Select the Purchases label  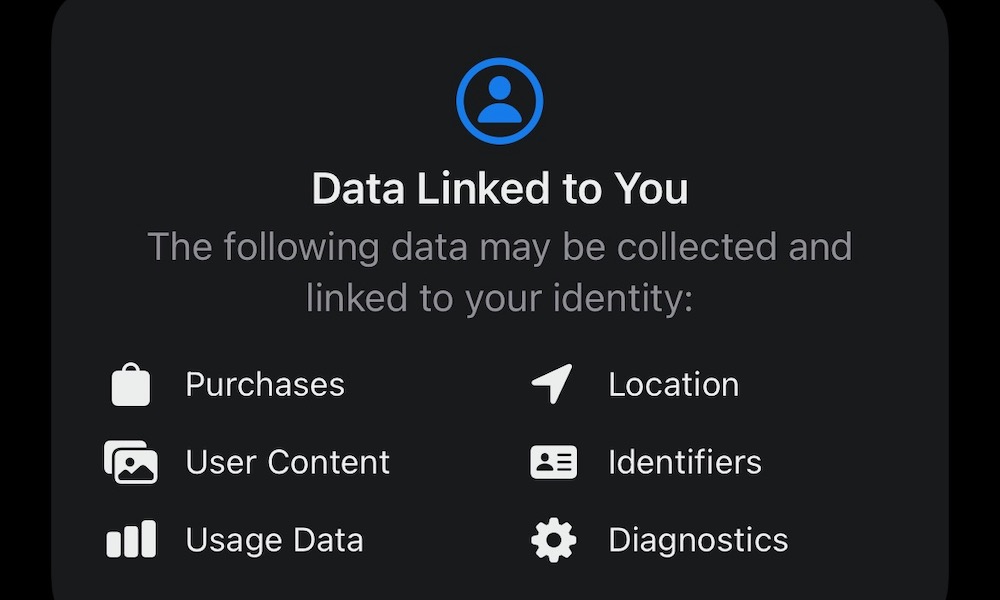click(x=265, y=385)
